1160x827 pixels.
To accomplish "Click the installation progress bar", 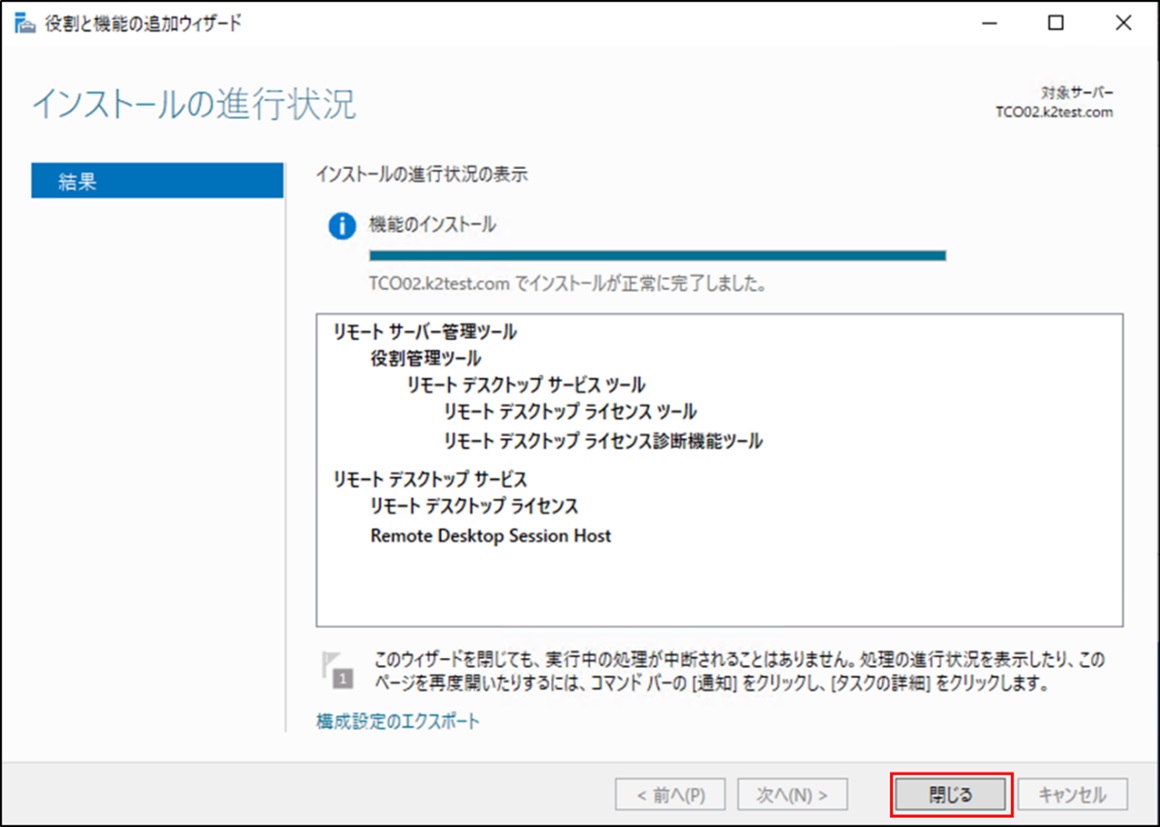I will (x=657, y=256).
